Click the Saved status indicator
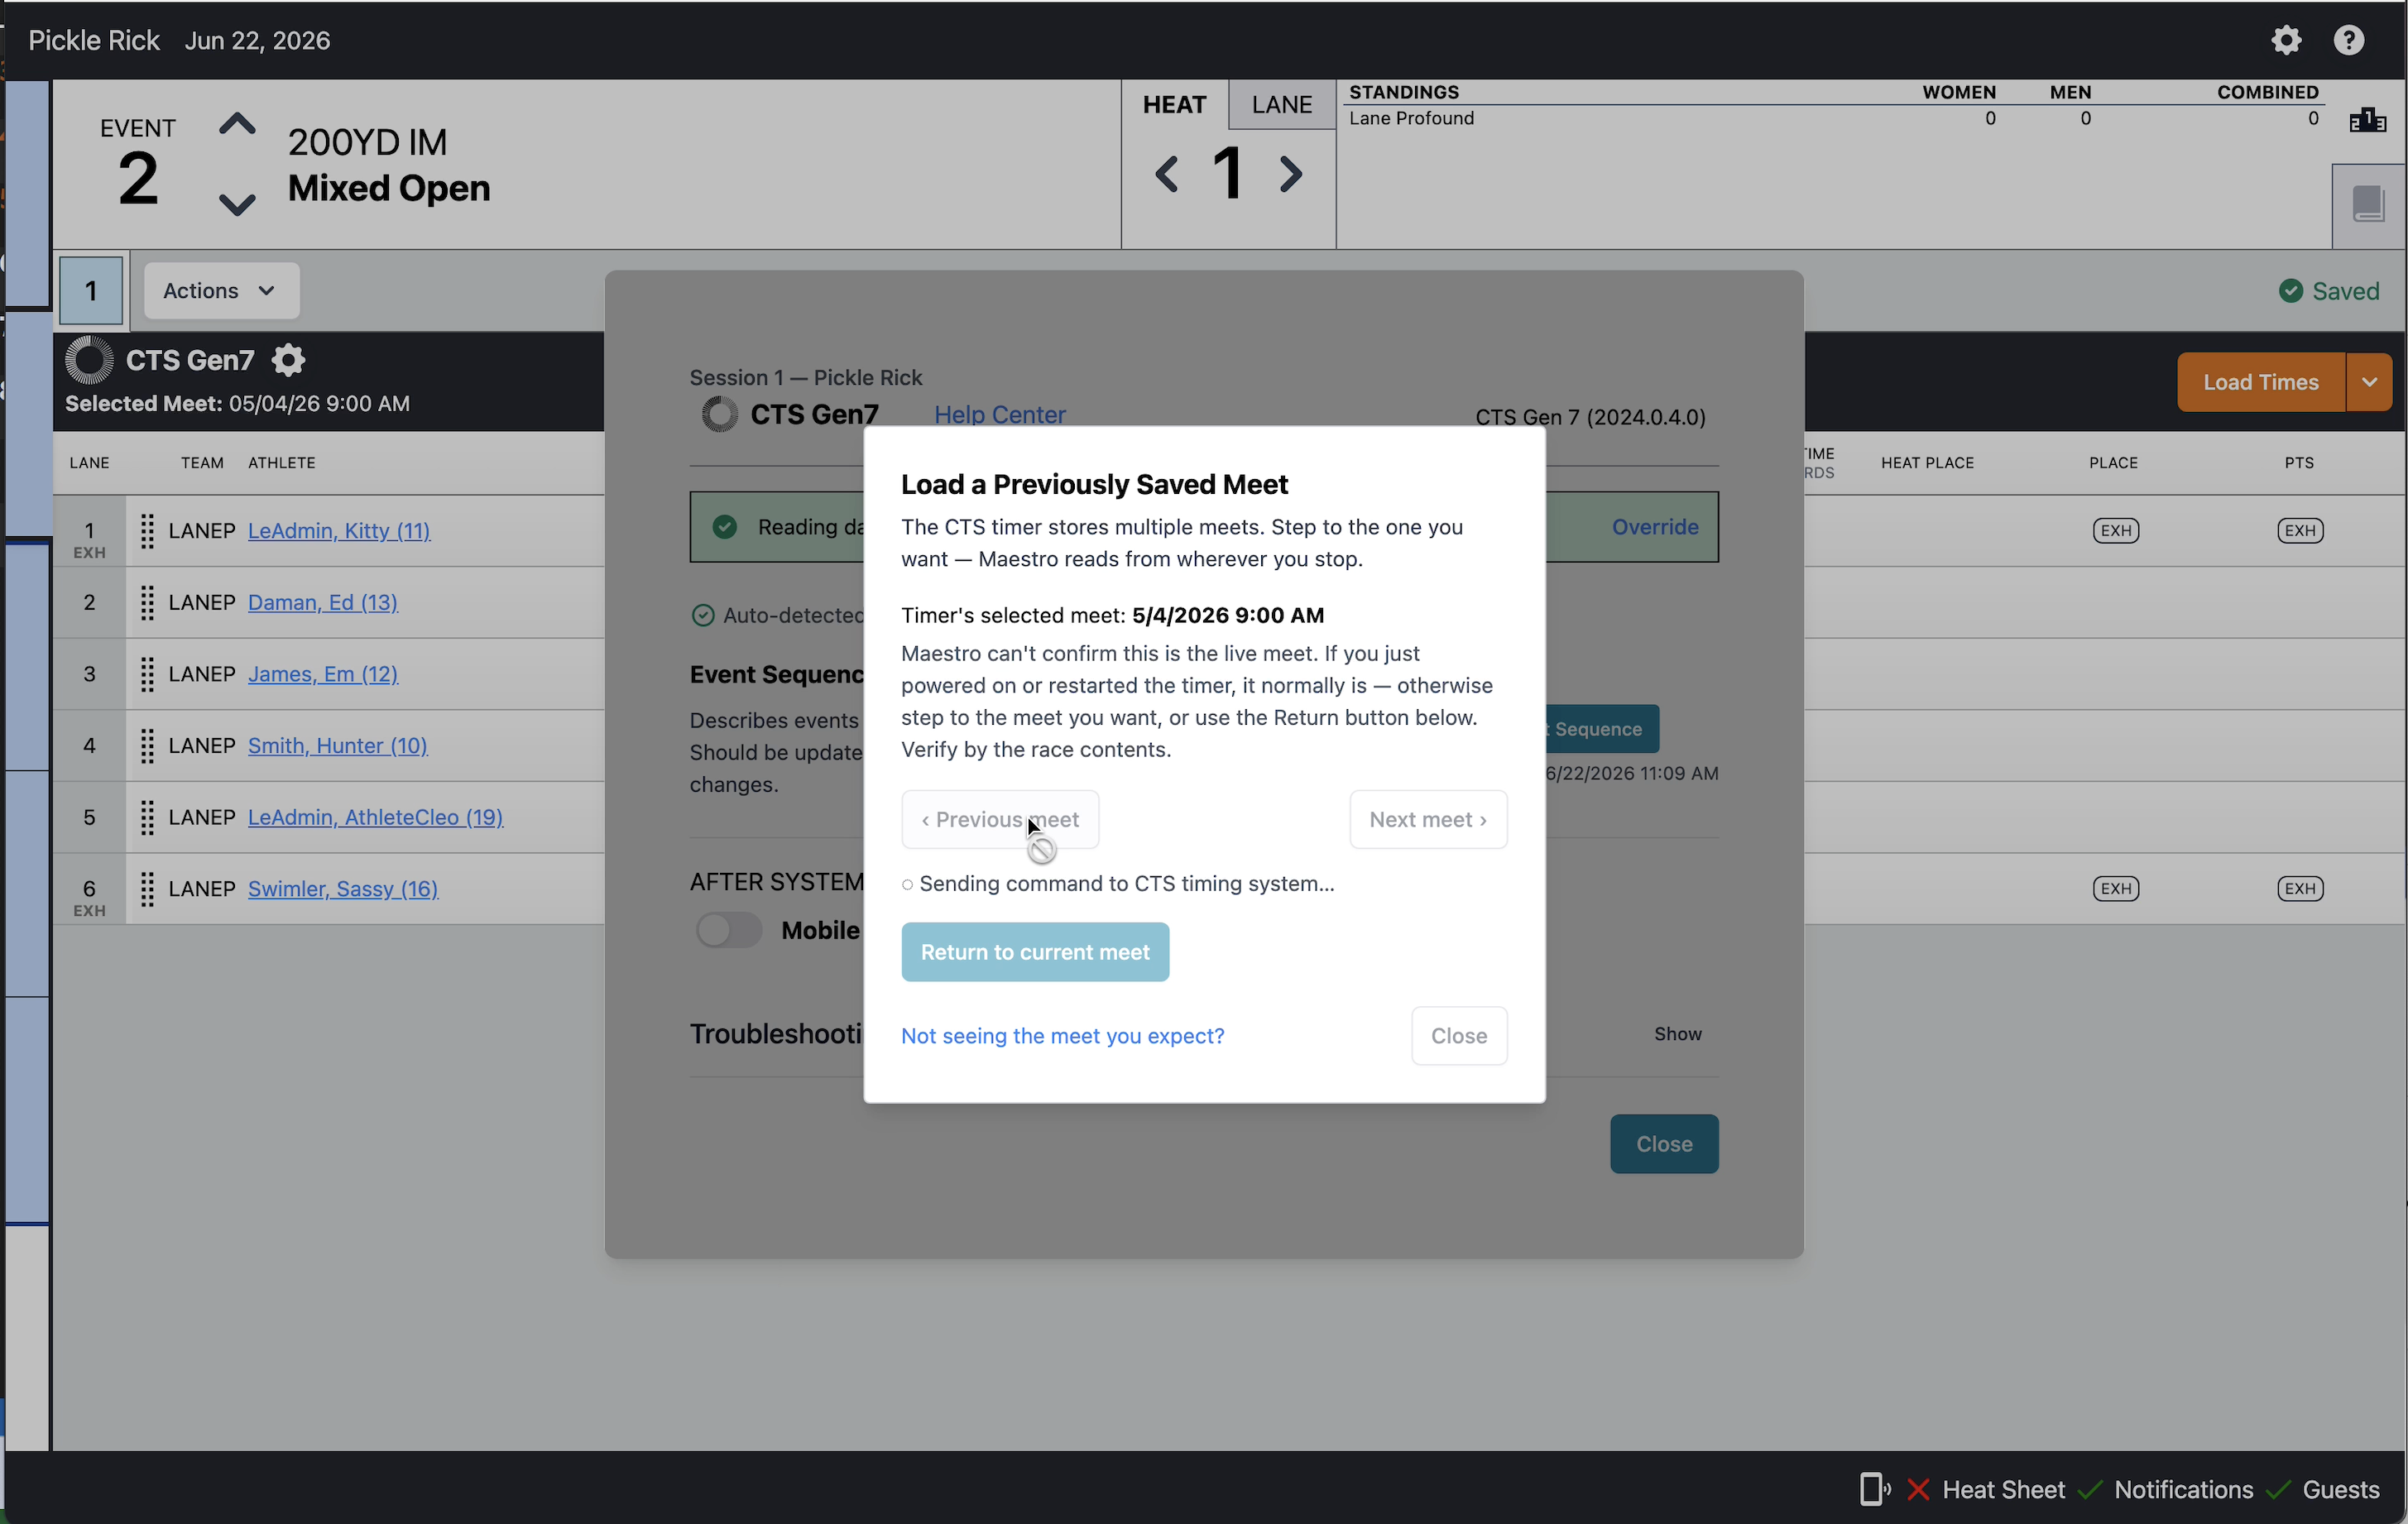 2329,291
